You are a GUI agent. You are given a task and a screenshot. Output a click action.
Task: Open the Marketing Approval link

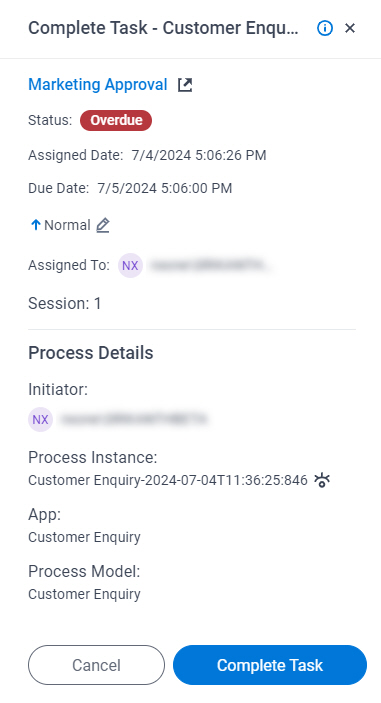point(98,84)
